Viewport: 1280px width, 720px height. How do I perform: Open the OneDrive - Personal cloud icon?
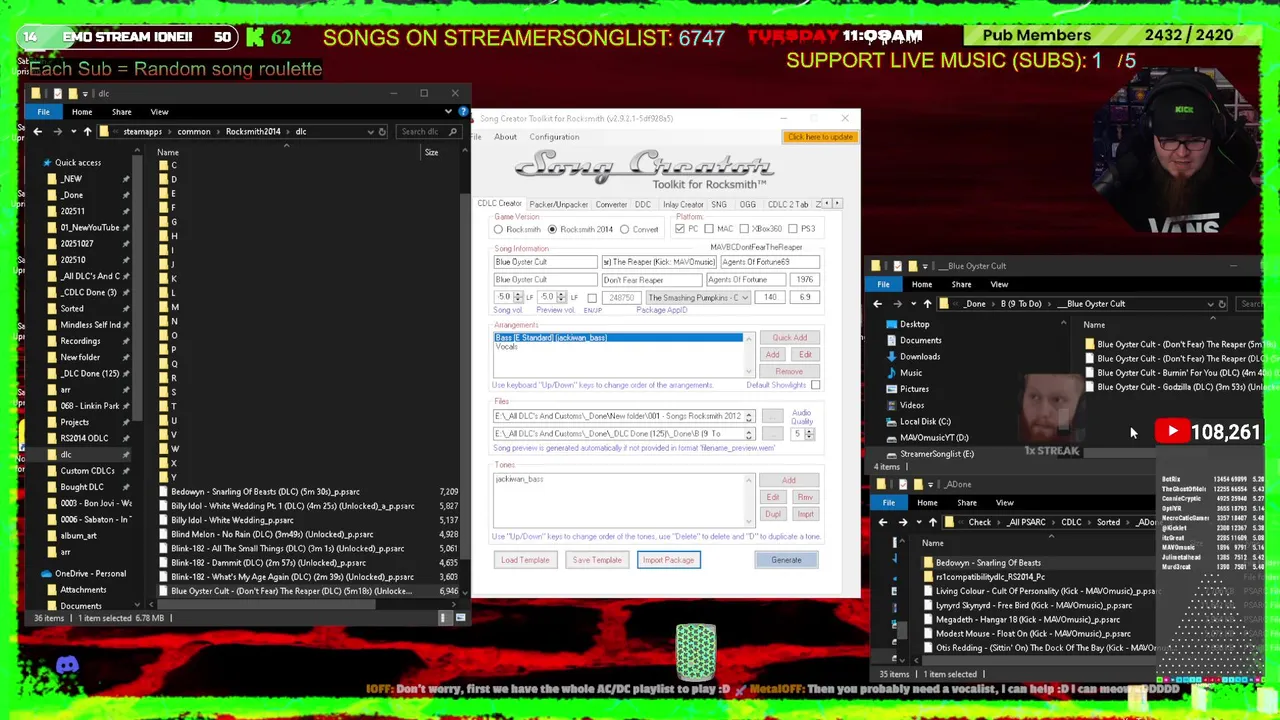tap(46, 574)
